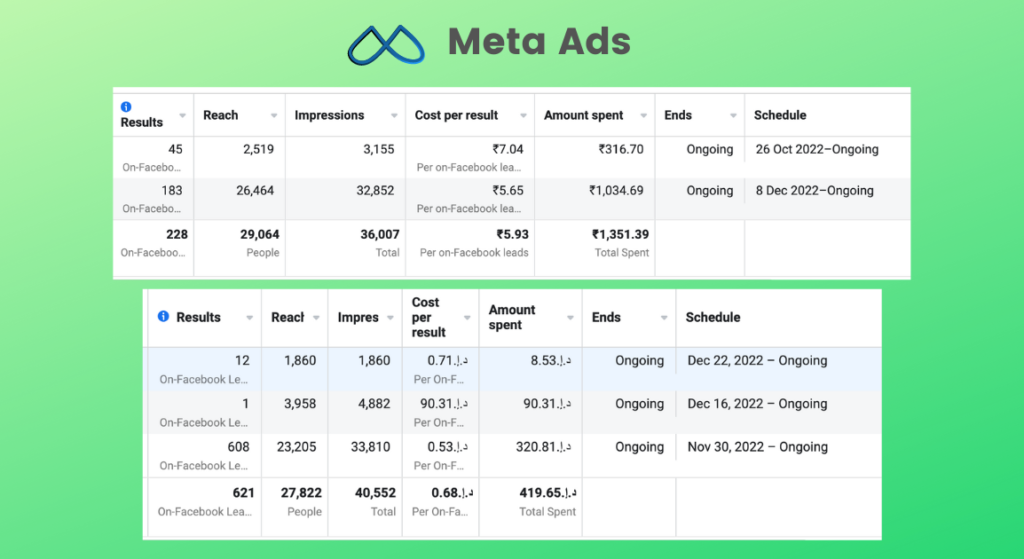Click the Dec 16, 2022 – Ongoing schedule
The width and height of the screenshot is (1024, 559).
757,404
